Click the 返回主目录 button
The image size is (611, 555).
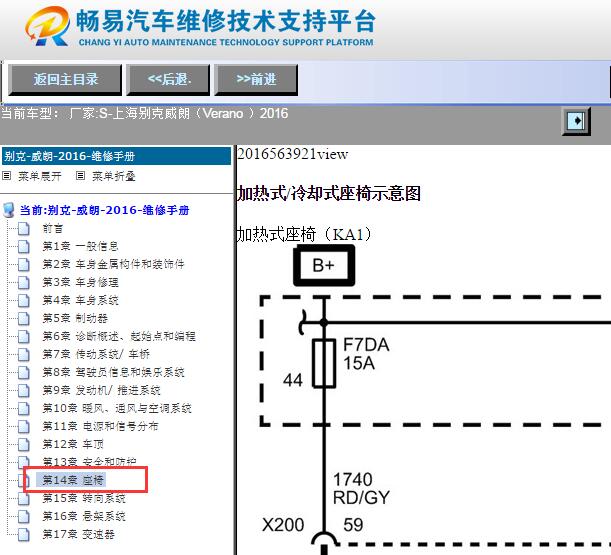[x=65, y=80]
